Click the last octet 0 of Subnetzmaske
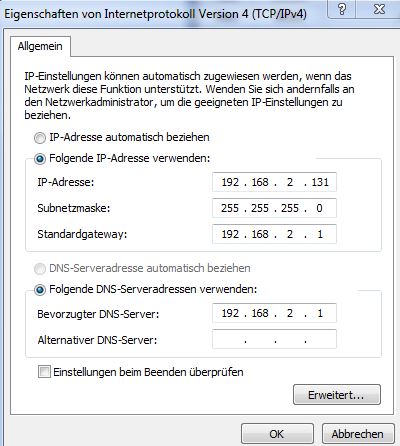Image resolution: width=400 pixels, height=446 pixels. point(319,208)
